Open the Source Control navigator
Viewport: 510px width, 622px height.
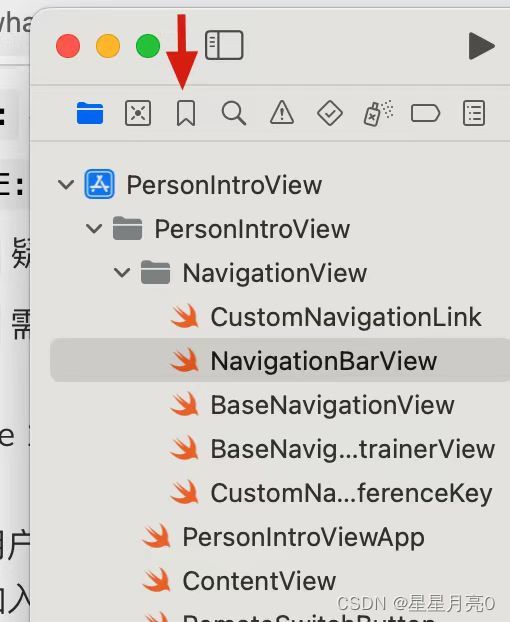tap(138, 113)
